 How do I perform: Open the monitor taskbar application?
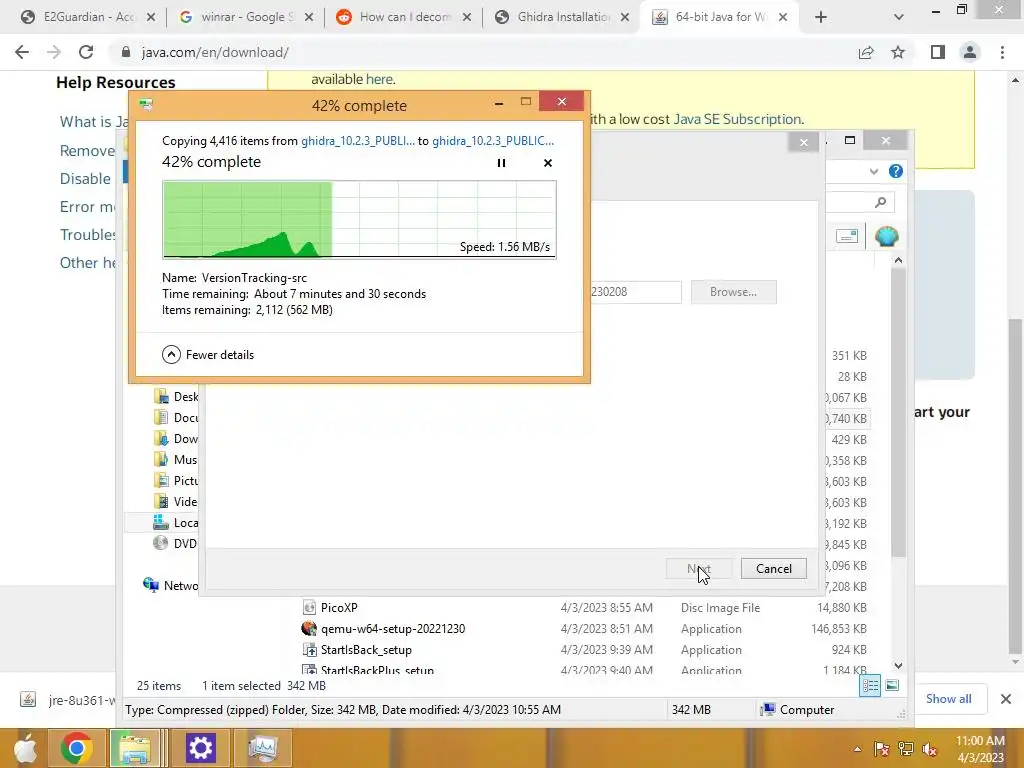(263, 748)
